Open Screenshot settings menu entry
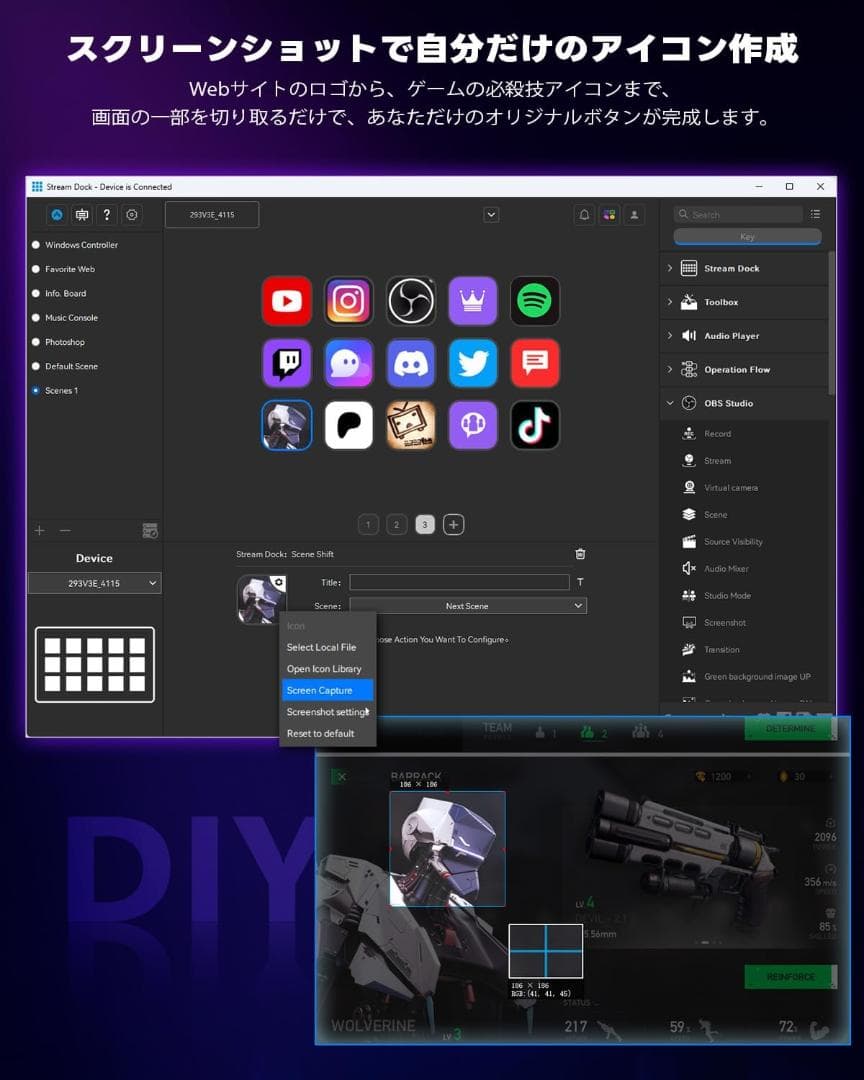This screenshot has width=864, height=1080. coord(329,712)
